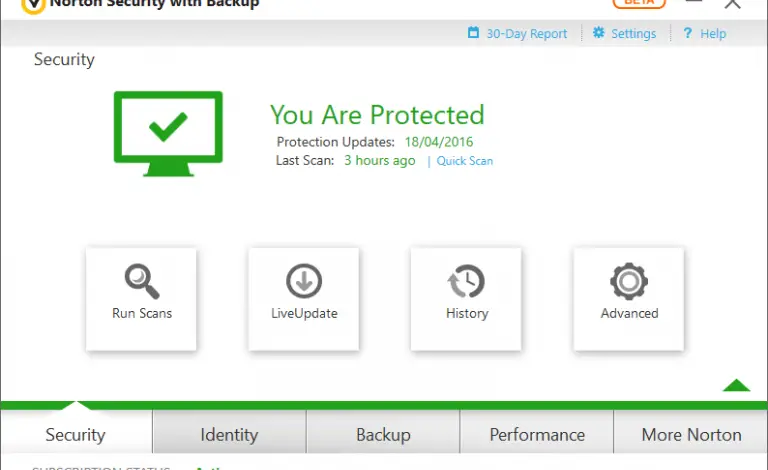Open the Advanced tile
Screen dimensions: 768x470
pyautogui.click(x=629, y=299)
